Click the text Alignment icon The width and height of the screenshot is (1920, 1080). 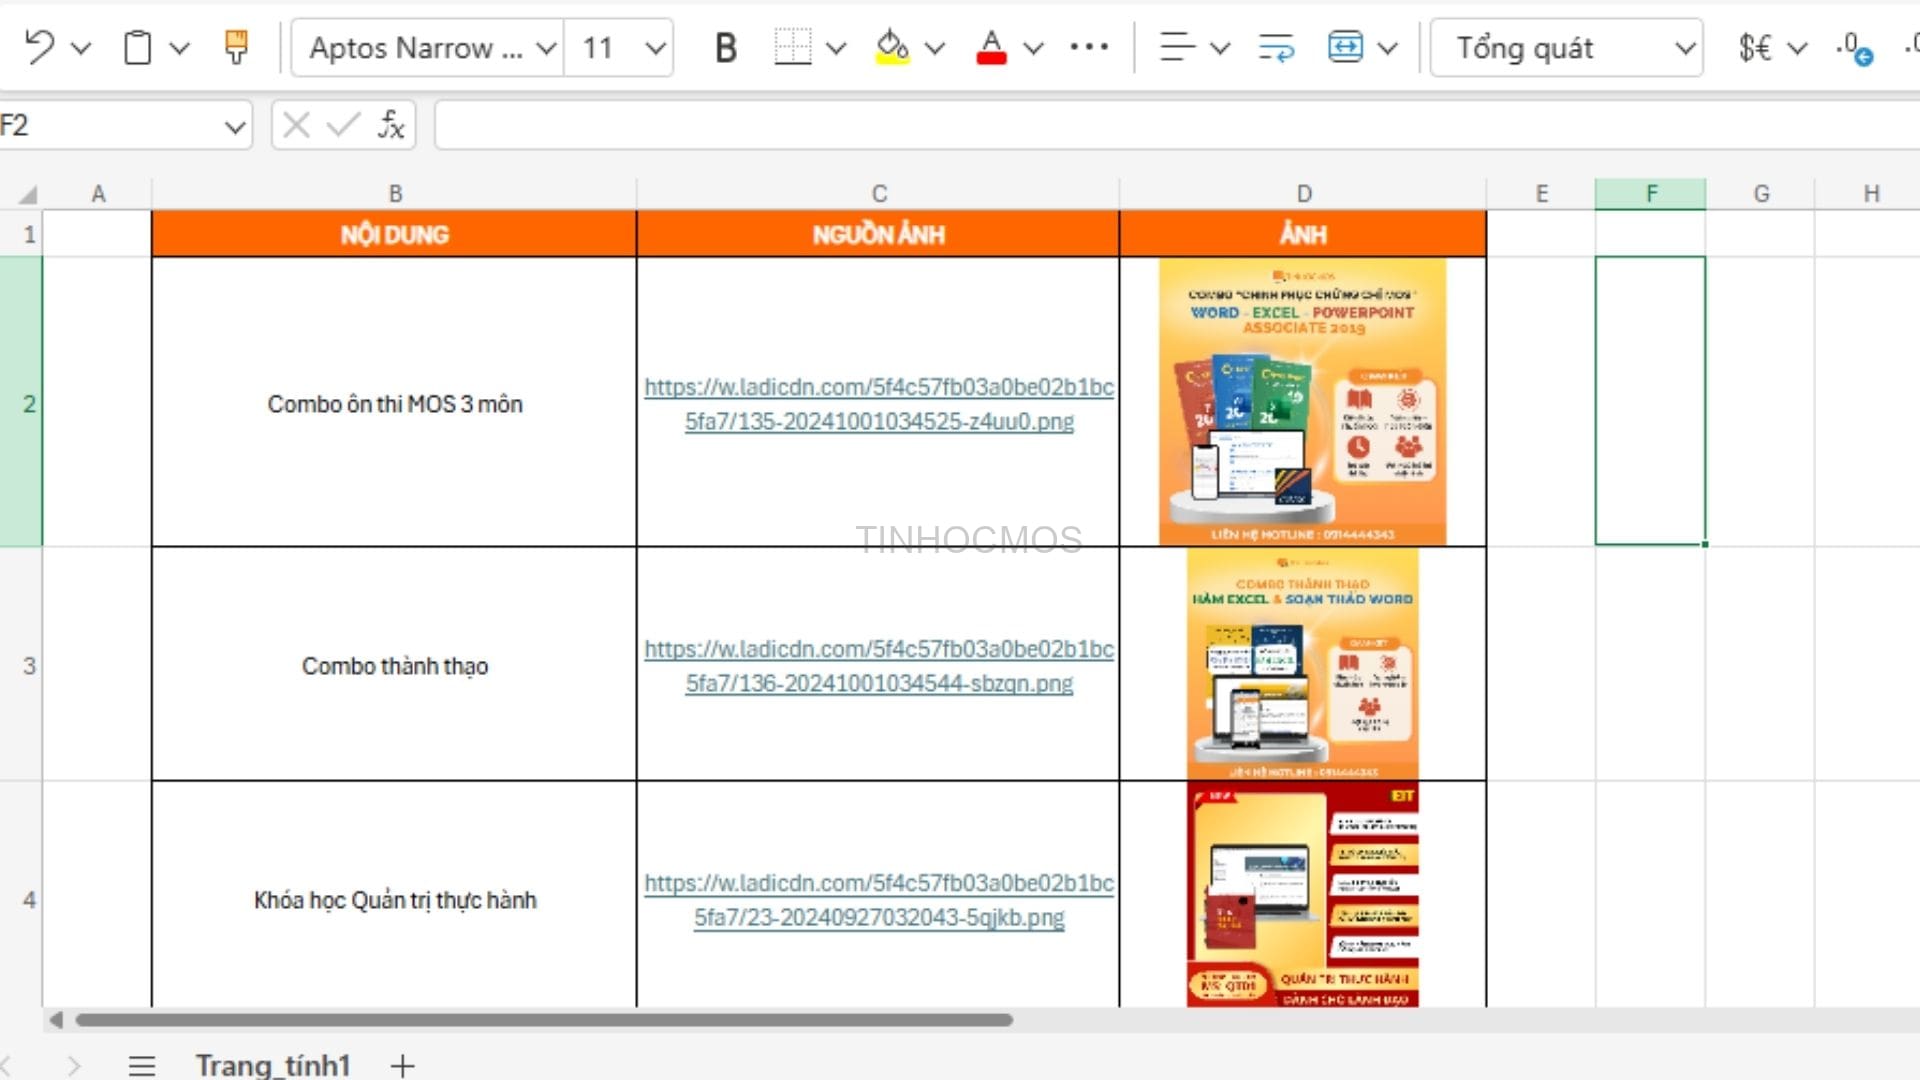tap(1177, 47)
